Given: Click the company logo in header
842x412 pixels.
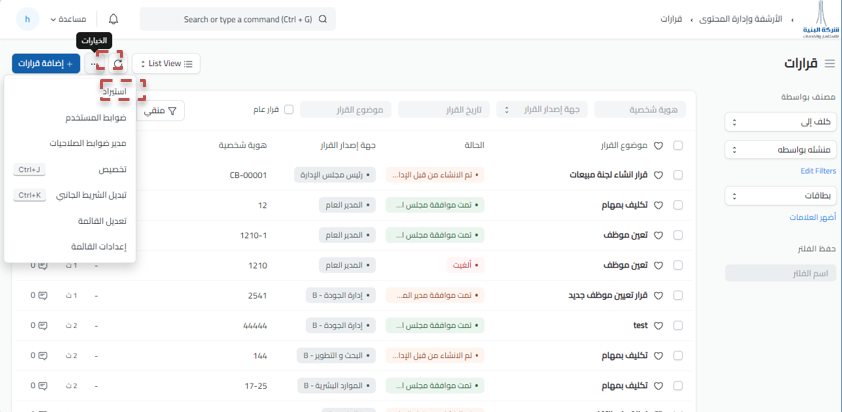Looking at the screenshot, I should point(821,21).
